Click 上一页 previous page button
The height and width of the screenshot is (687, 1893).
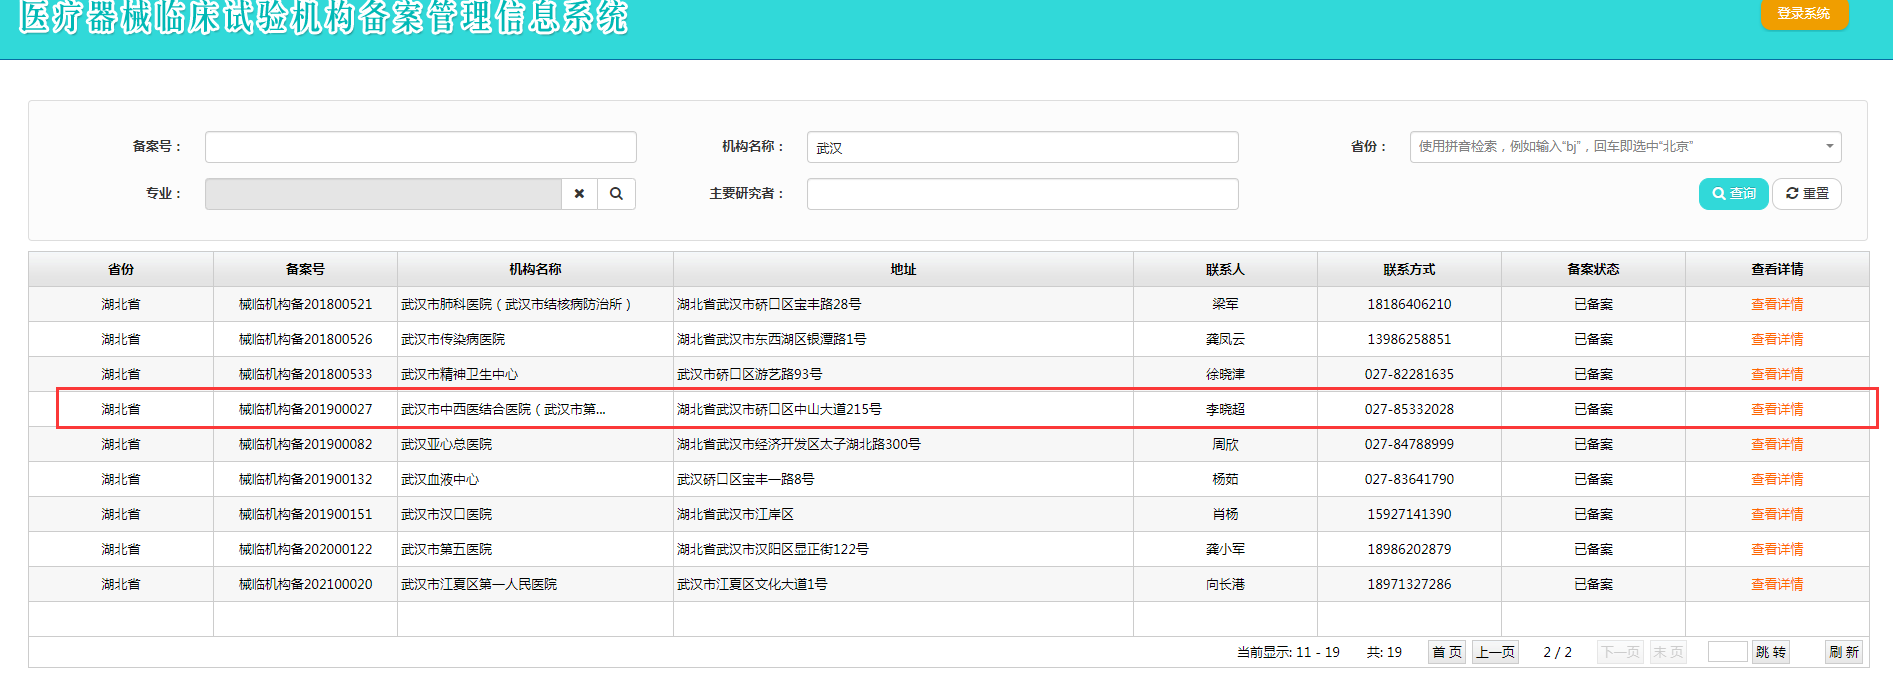click(1495, 652)
